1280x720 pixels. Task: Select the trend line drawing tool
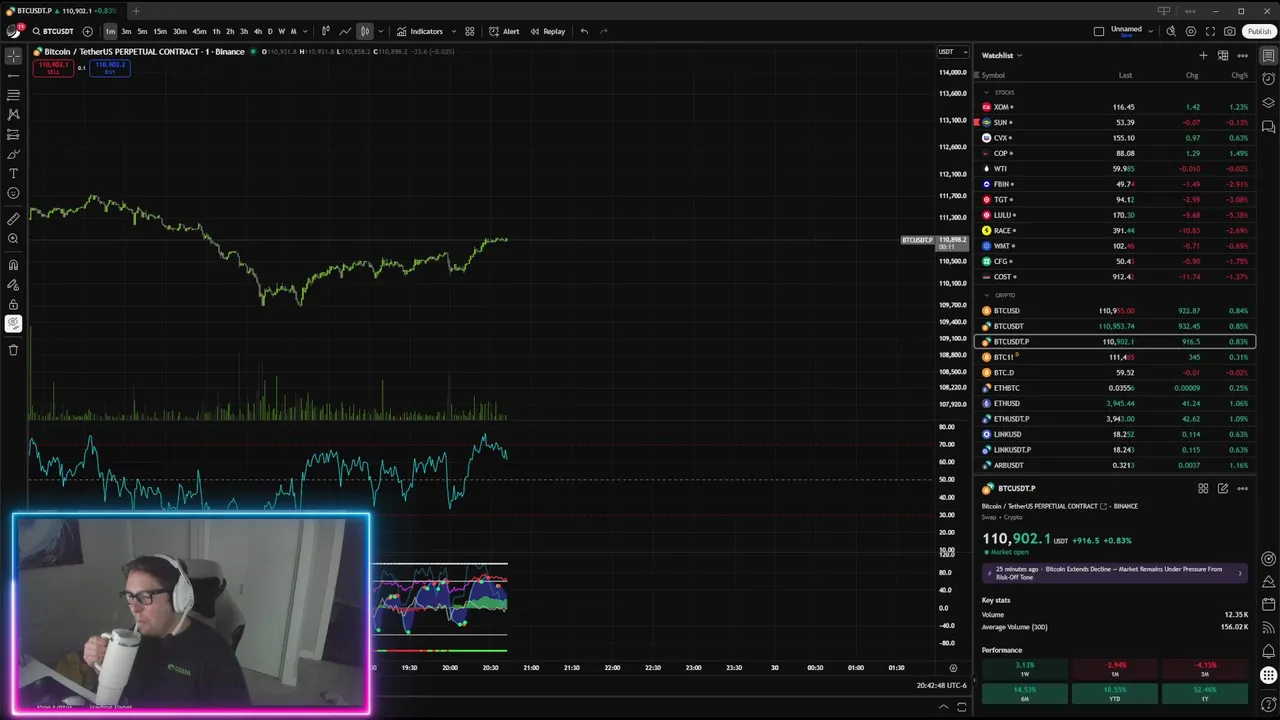13,75
